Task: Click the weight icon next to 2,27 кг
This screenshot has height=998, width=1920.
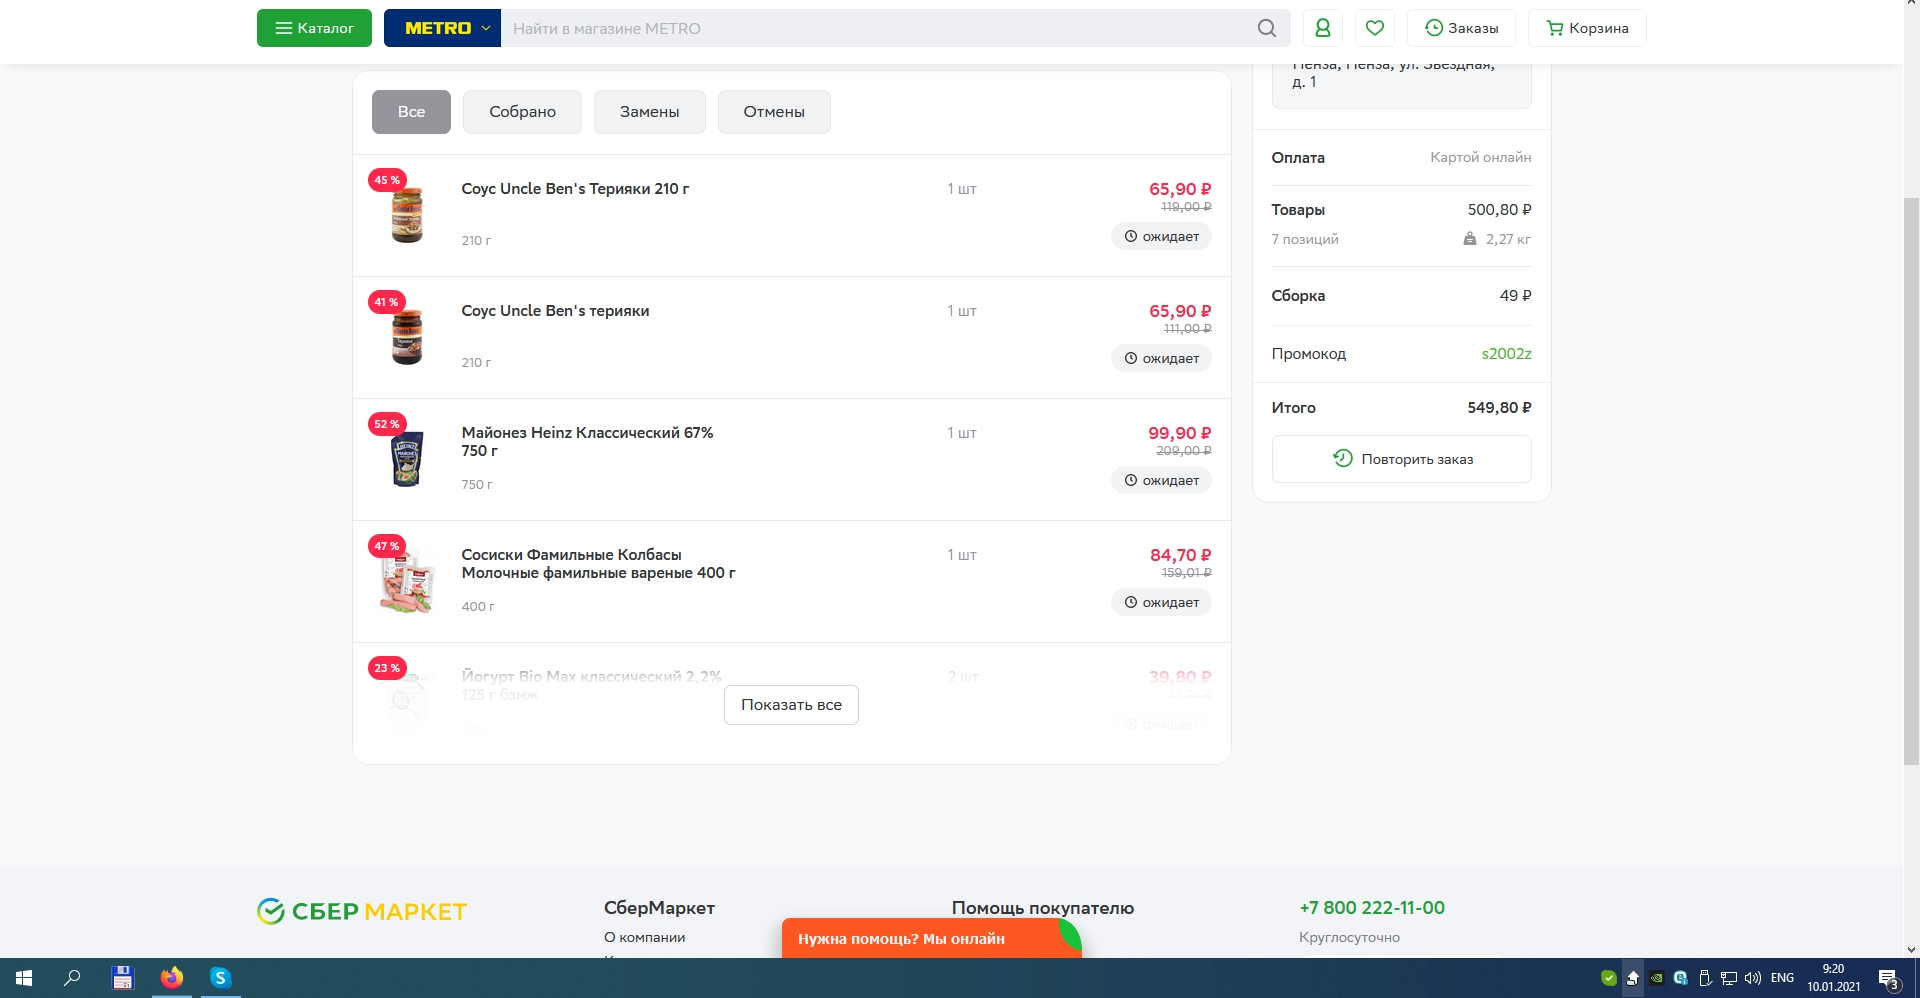Action: click(1470, 239)
